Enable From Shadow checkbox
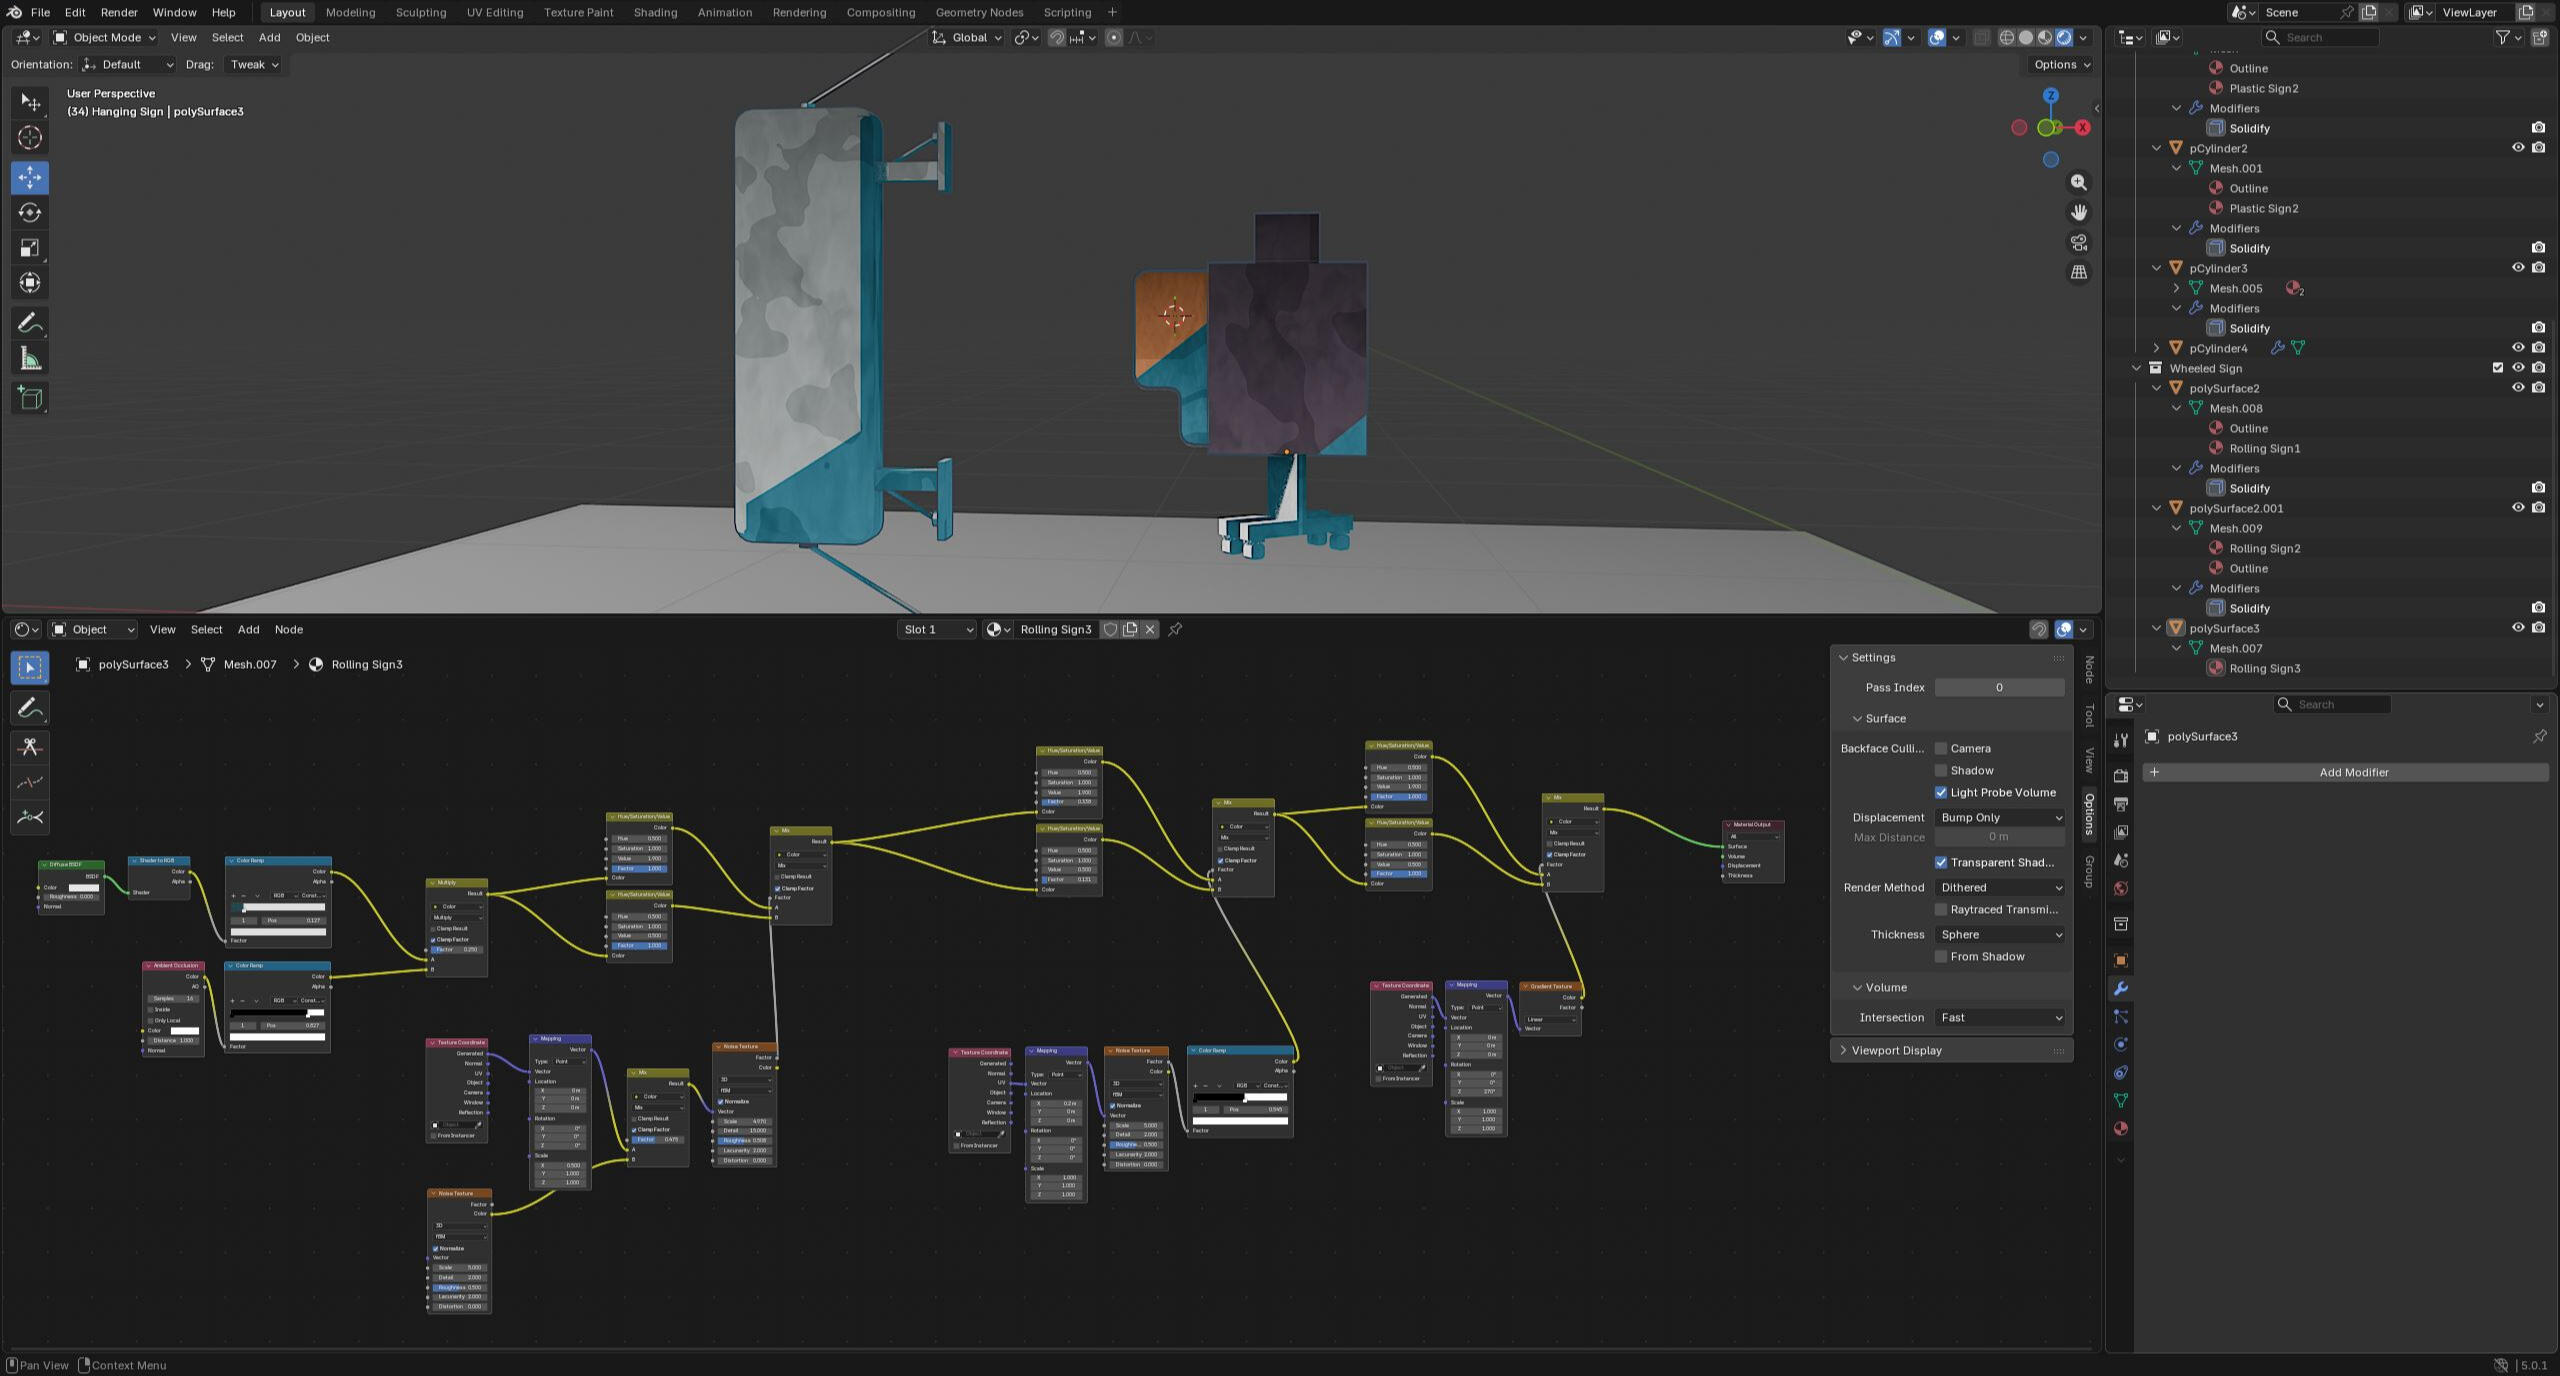The width and height of the screenshot is (2560, 1376). click(1941, 956)
